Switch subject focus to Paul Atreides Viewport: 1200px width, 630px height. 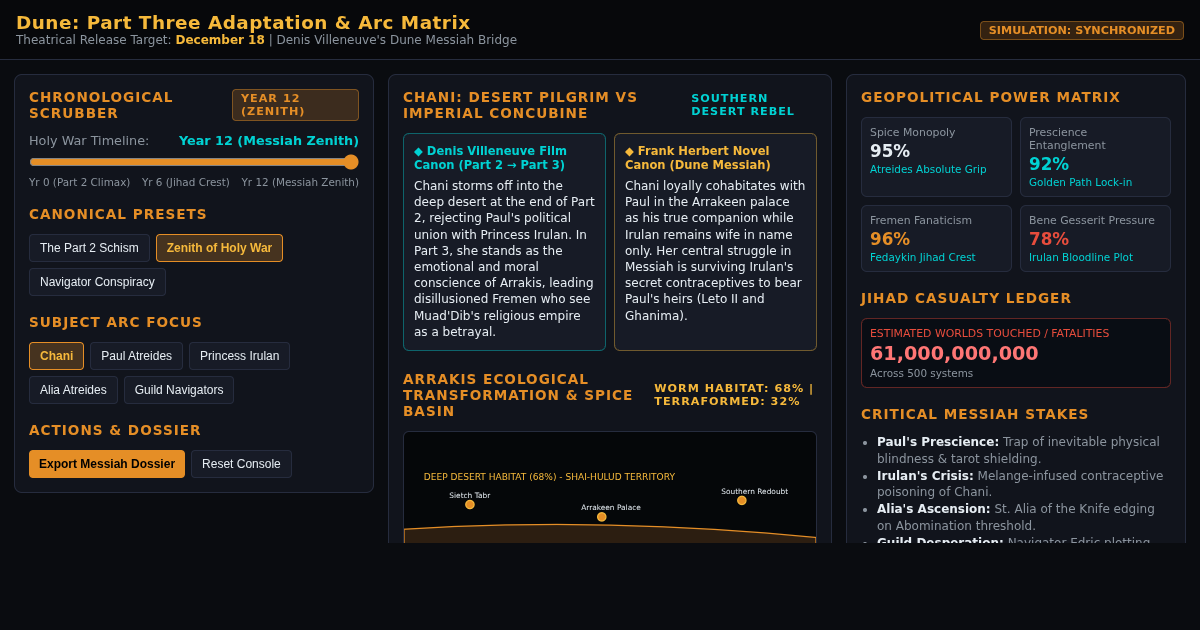pyautogui.click(x=136, y=356)
